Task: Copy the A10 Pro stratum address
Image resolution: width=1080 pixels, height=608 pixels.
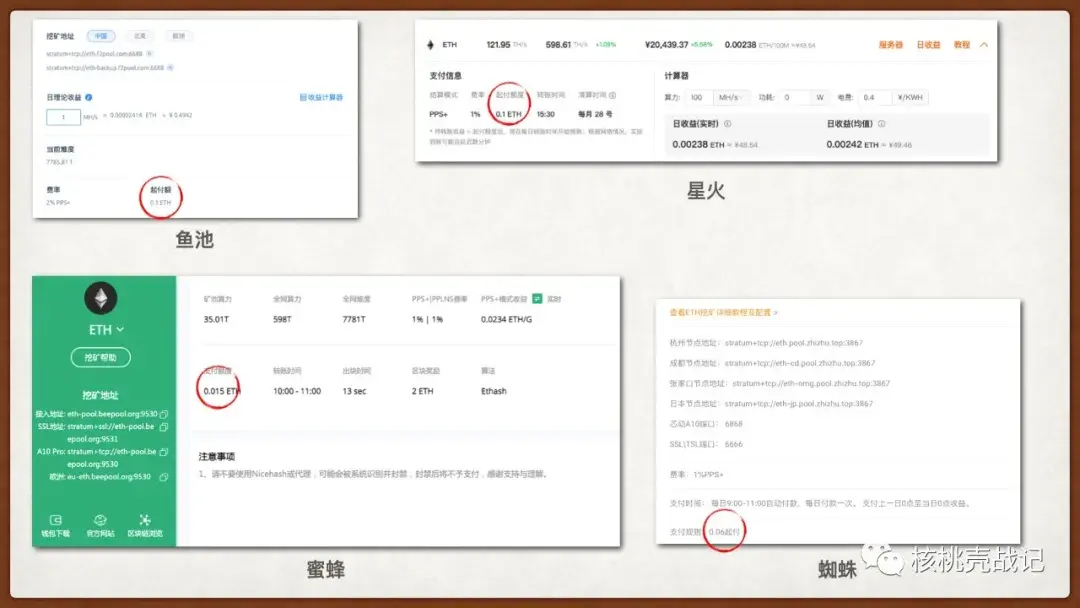Action: [x=164, y=452]
